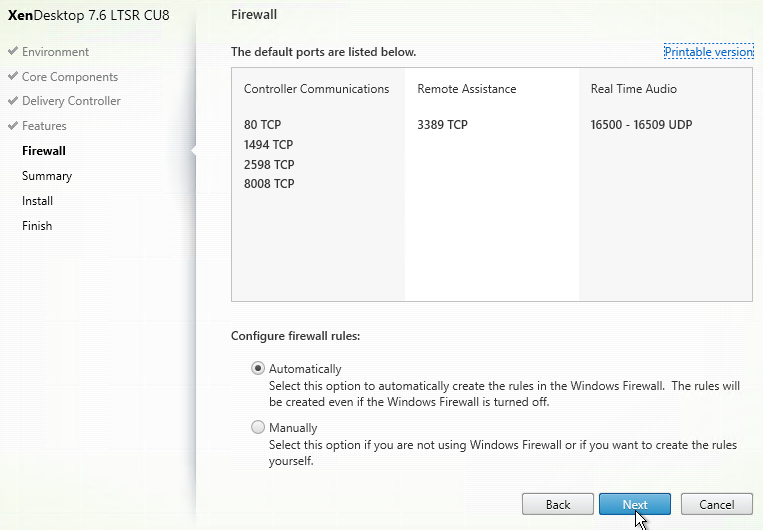Select the Finish step in sidebar

pos(37,225)
